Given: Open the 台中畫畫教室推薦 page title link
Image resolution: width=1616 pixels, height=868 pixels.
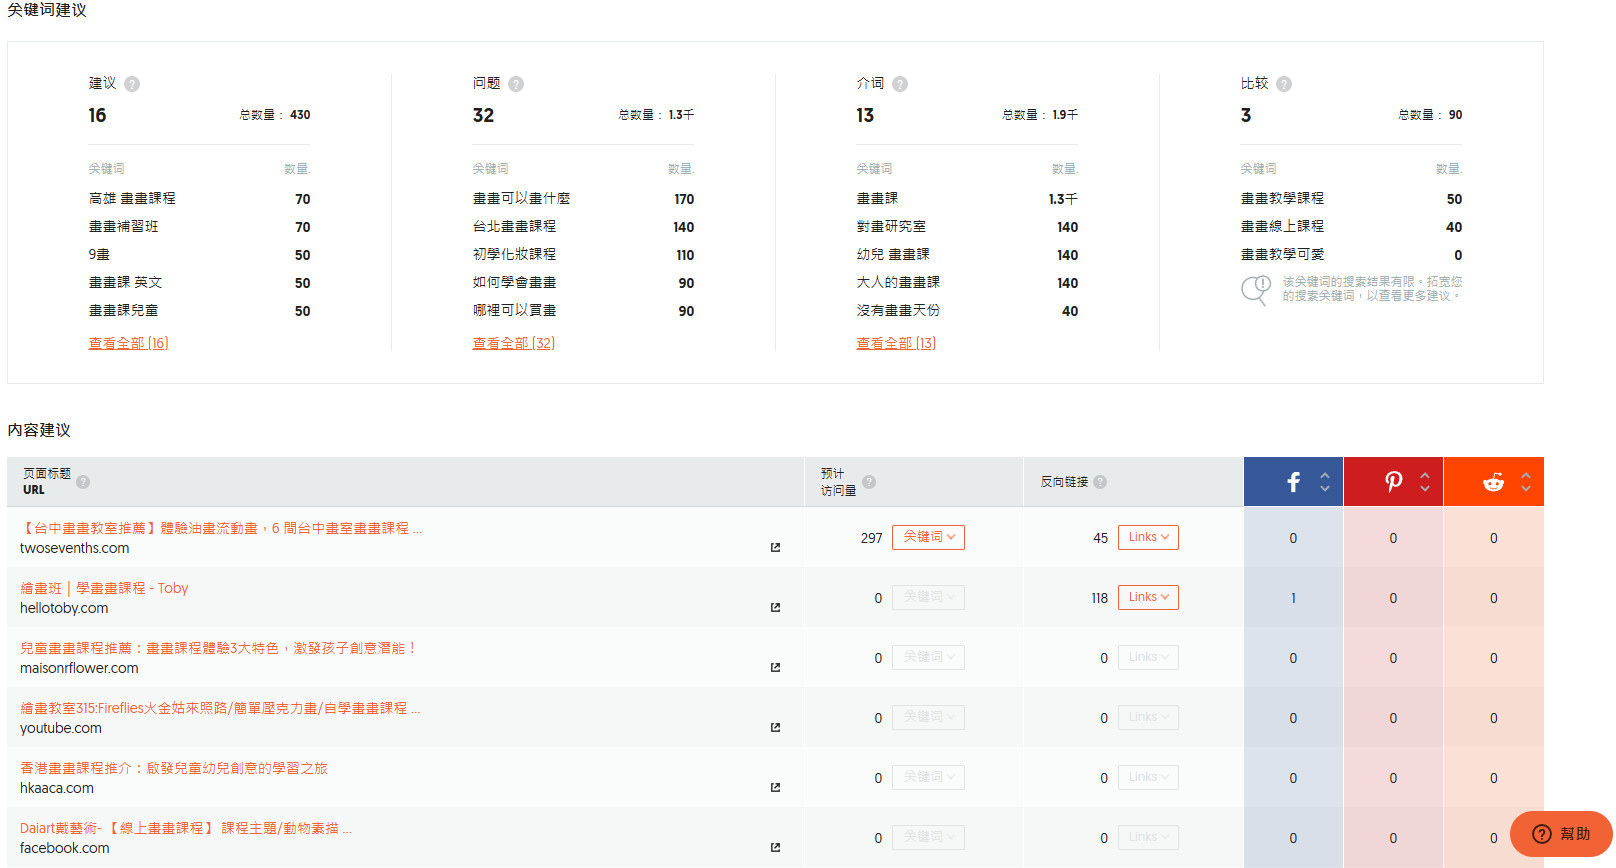Looking at the screenshot, I should click(x=221, y=528).
